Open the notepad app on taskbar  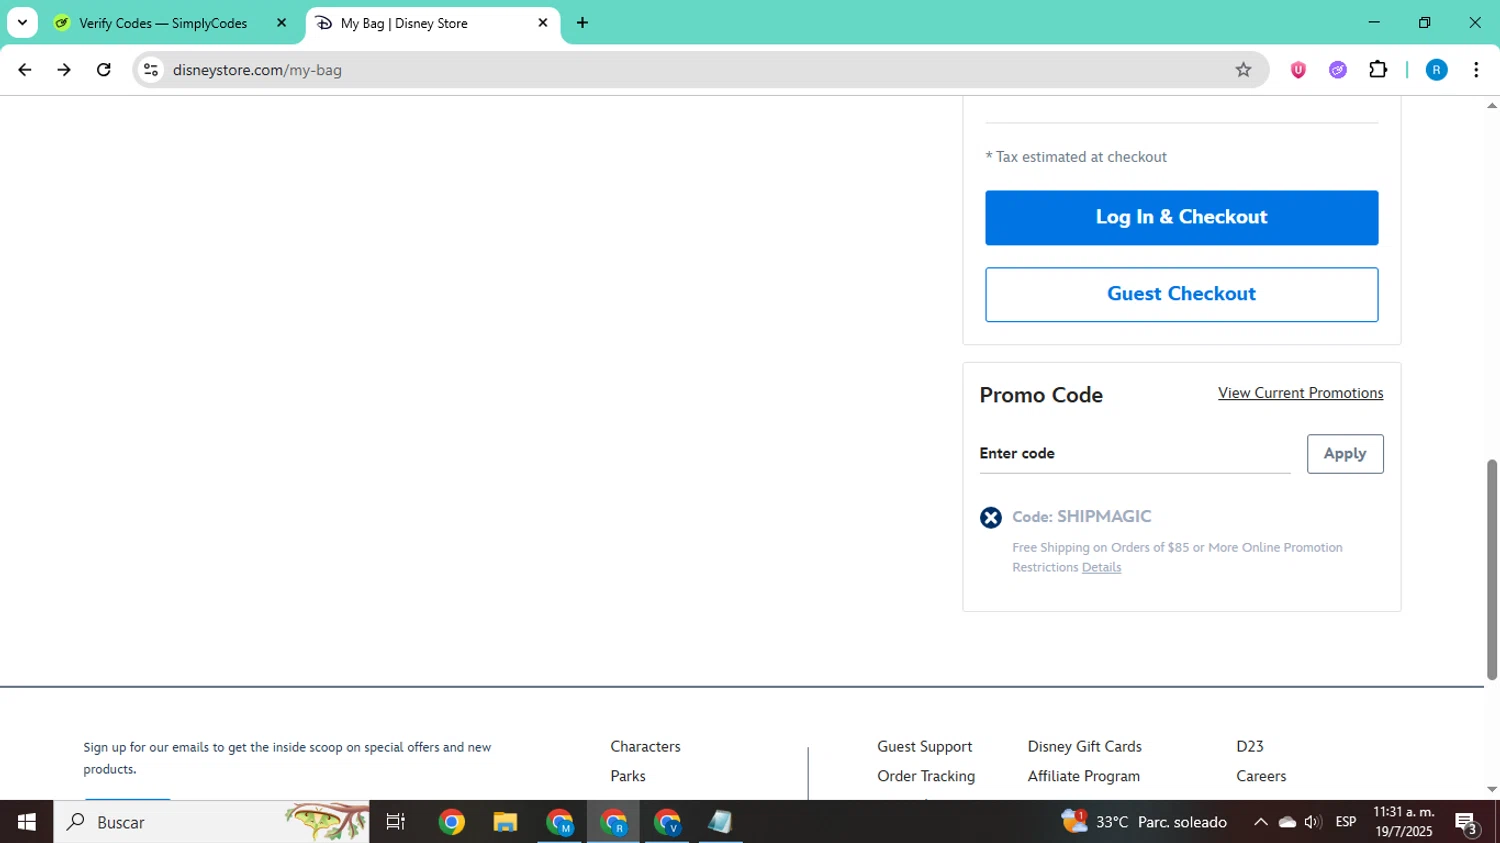[x=720, y=822]
